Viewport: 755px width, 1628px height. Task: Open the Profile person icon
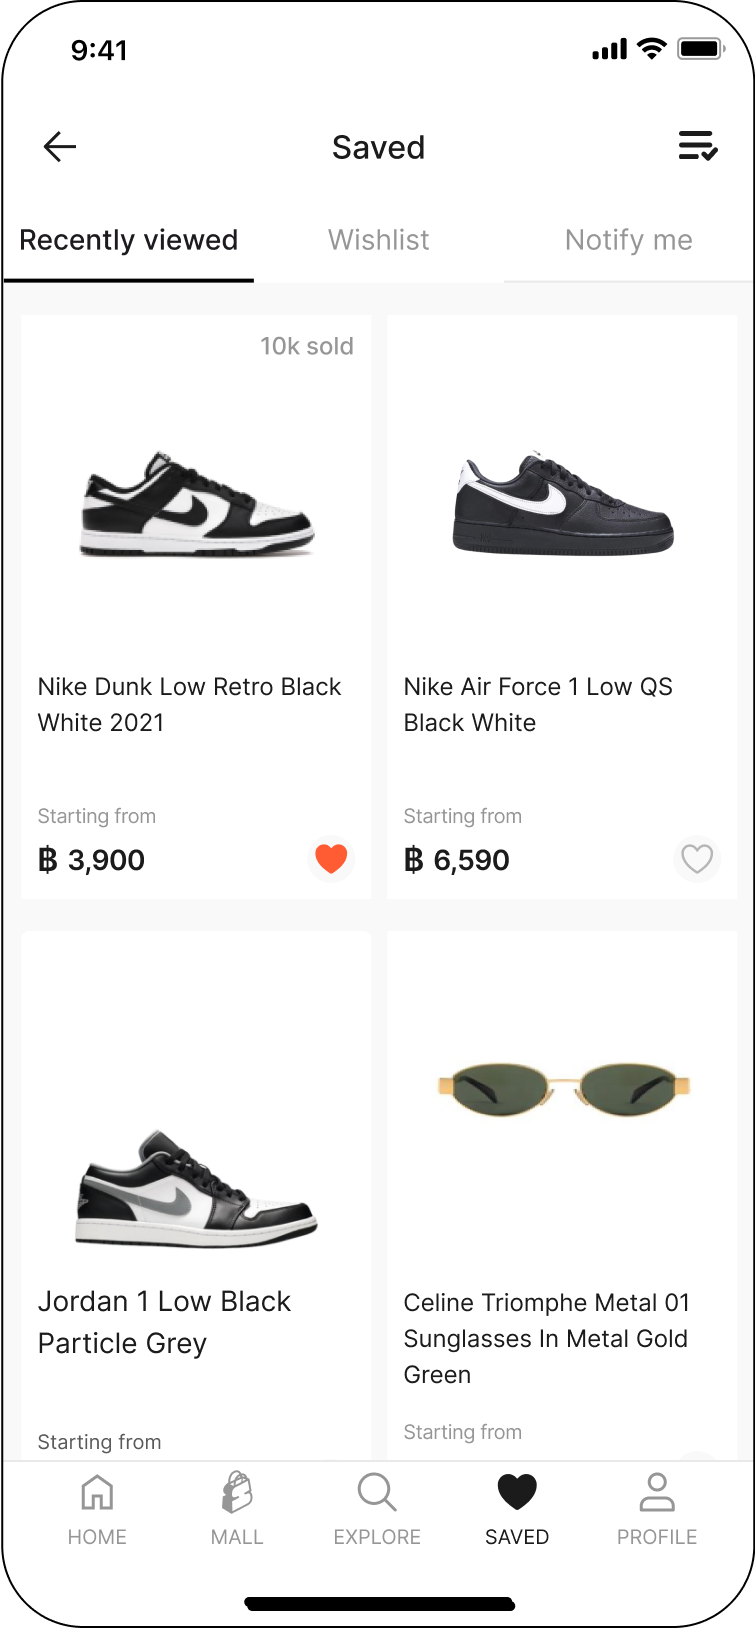coord(657,1493)
